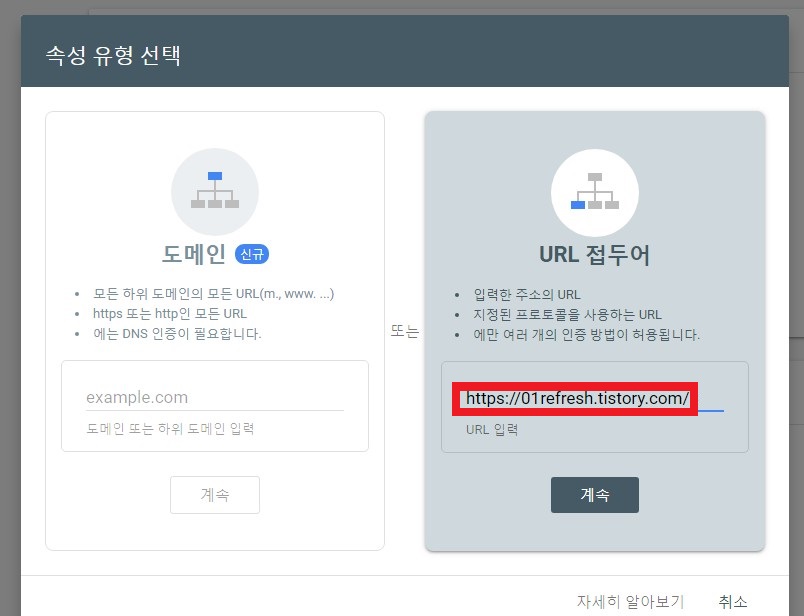Click 계속 under the Domain card
Screen dimensions: 804x616
click(215, 495)
